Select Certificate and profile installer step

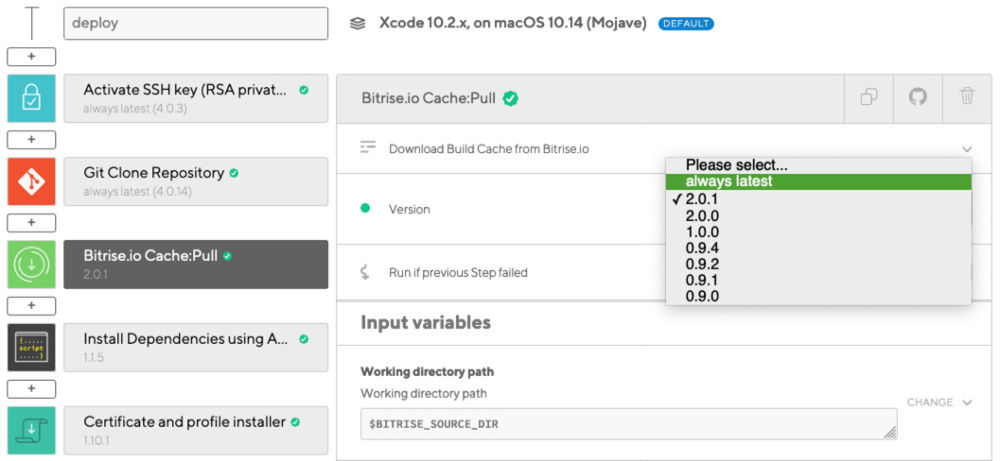point(196,430)
